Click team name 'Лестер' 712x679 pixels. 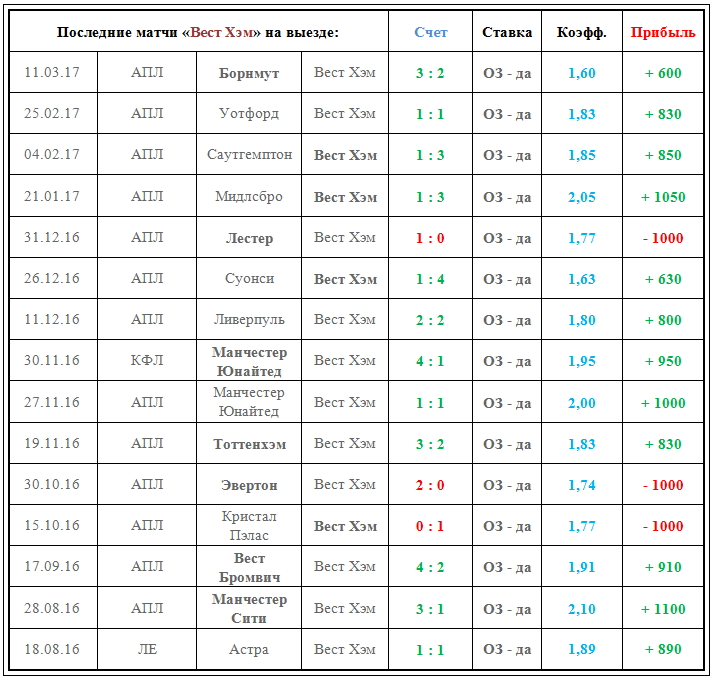pos(249,238)
